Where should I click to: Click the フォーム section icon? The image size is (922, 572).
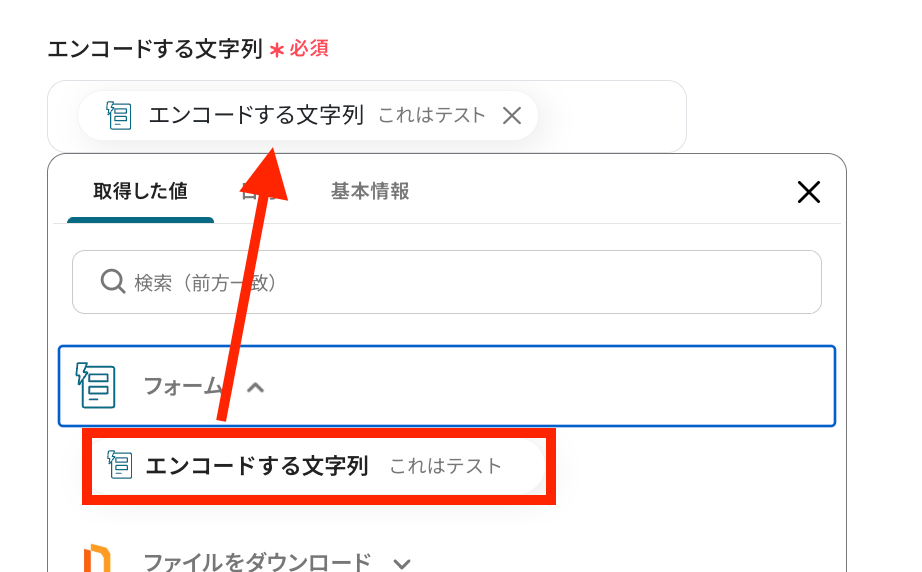coord(96,385)
